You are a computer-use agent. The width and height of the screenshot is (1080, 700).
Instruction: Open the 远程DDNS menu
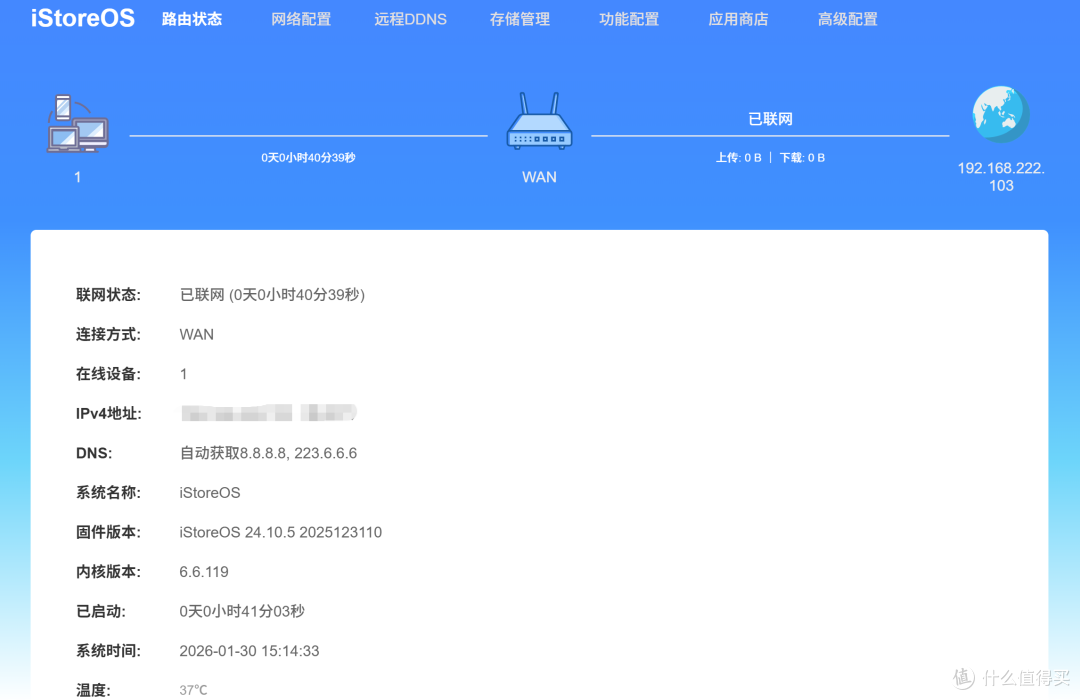pyautogui.click(x=411, y=19)
